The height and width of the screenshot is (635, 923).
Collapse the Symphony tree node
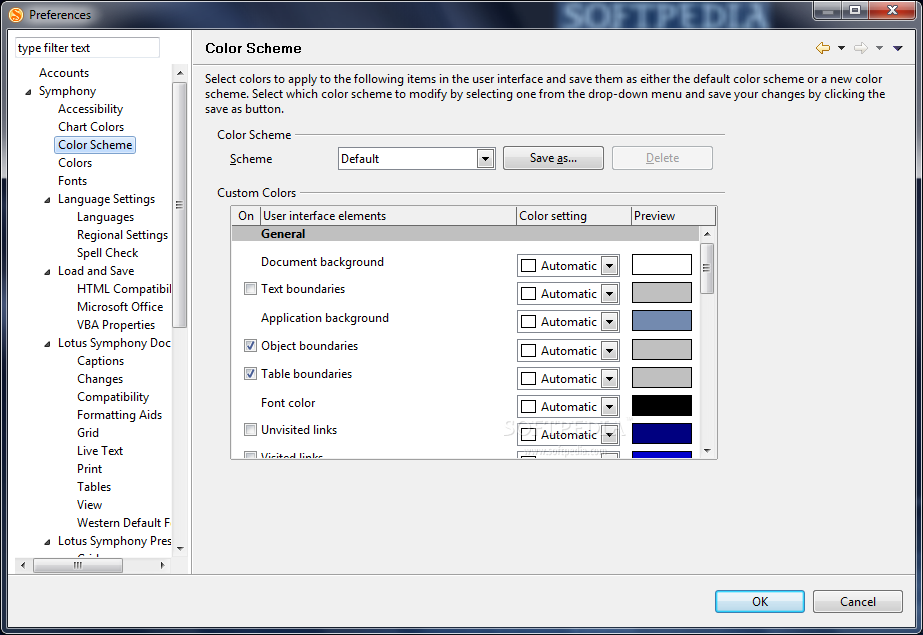[x=28, y=92]
